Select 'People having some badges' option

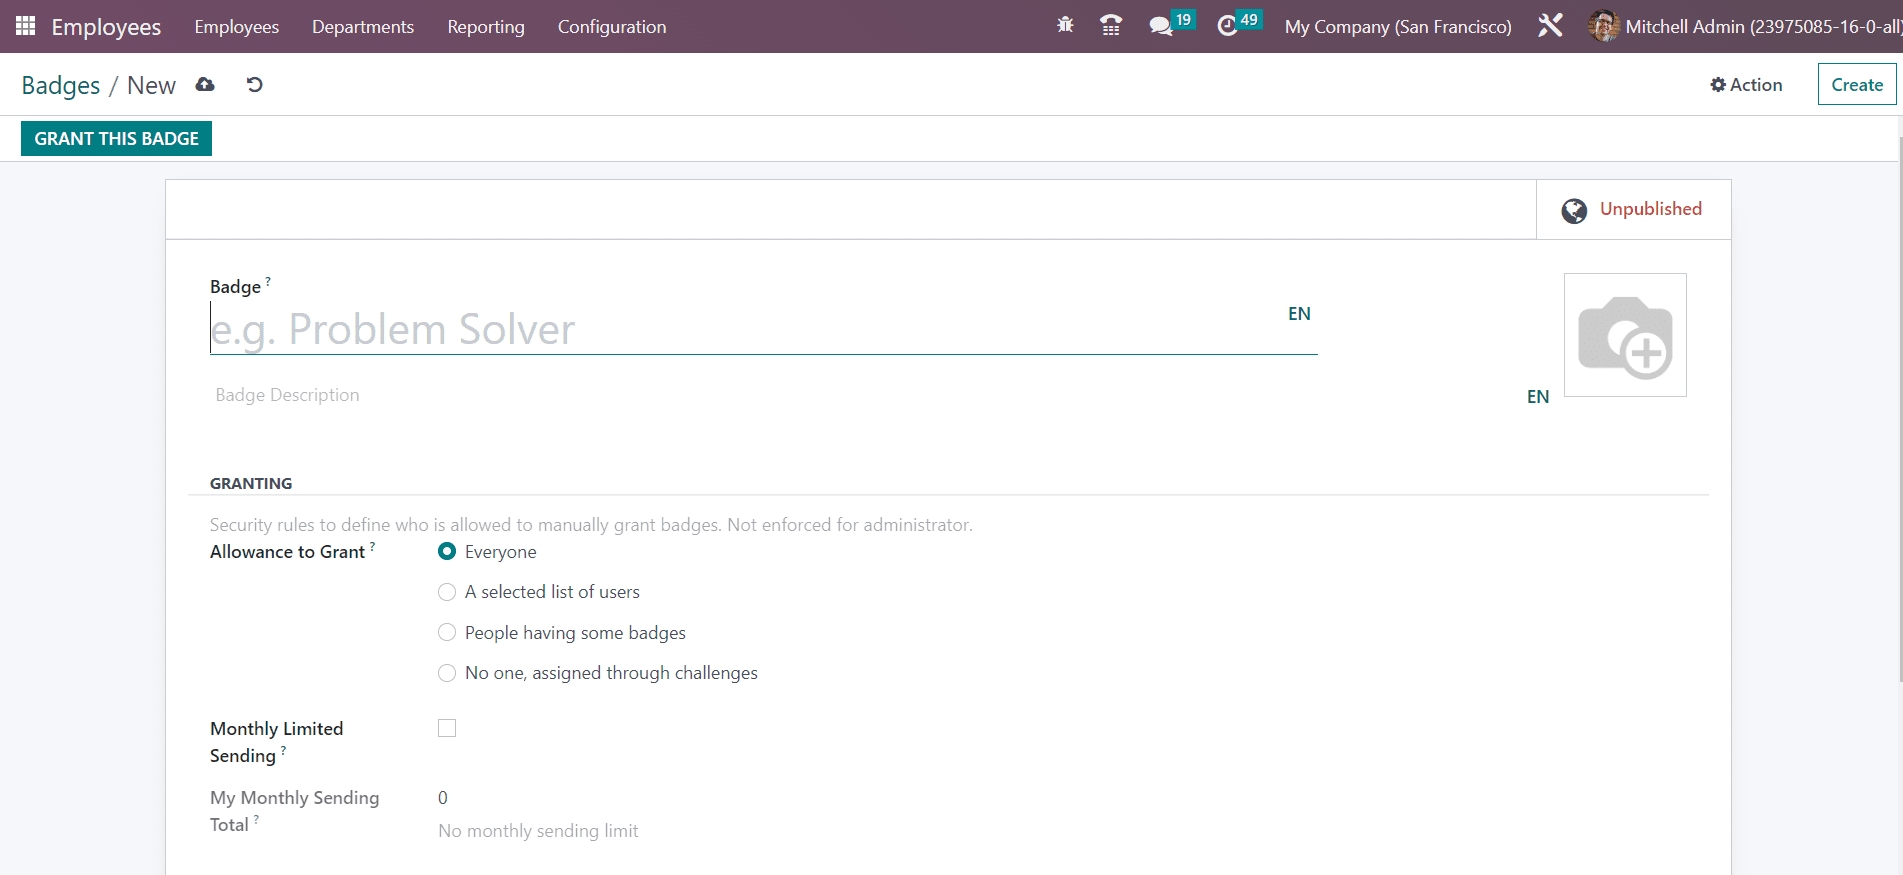coord(447,633)
